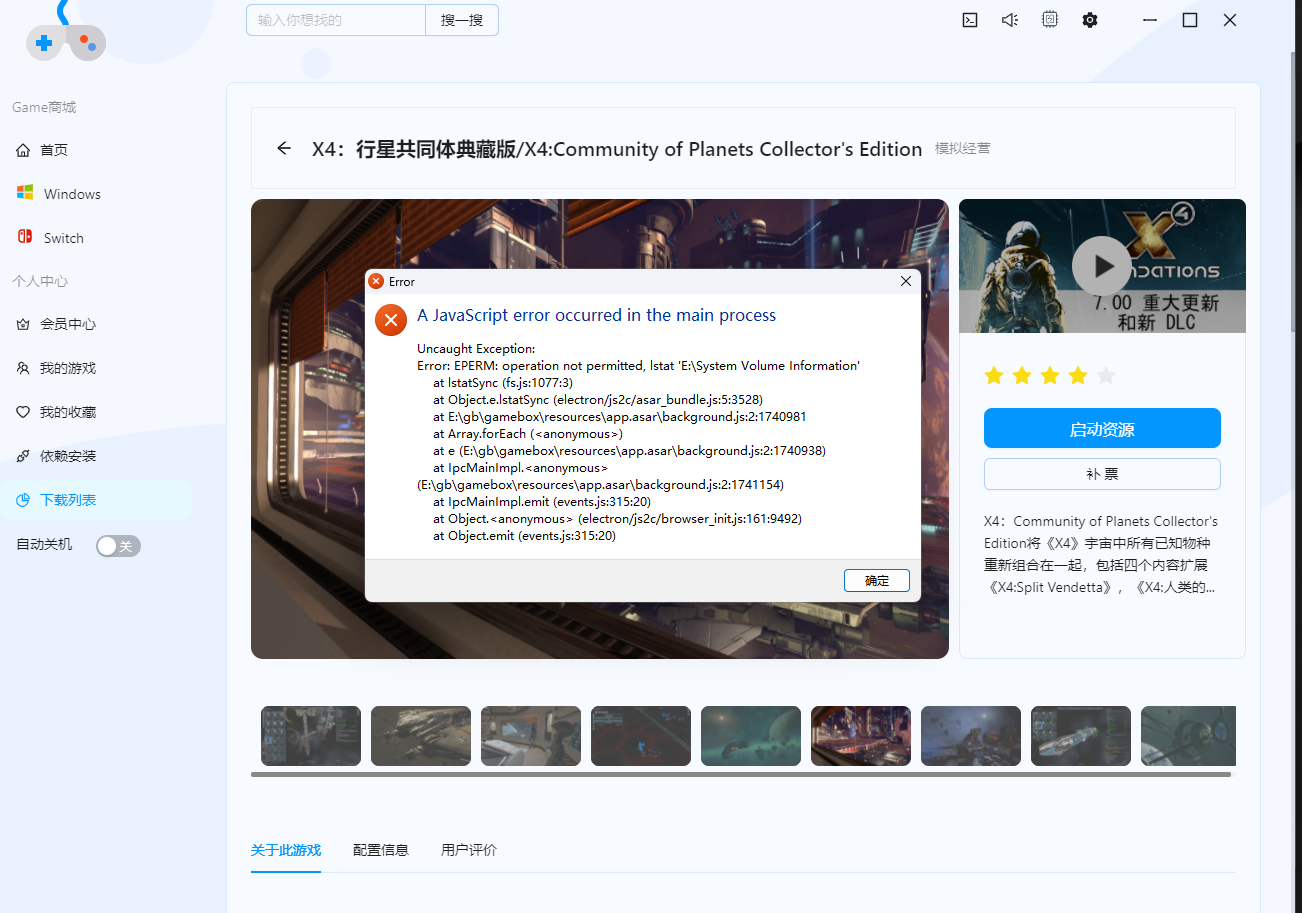Close the Error dialog with X

906,281
